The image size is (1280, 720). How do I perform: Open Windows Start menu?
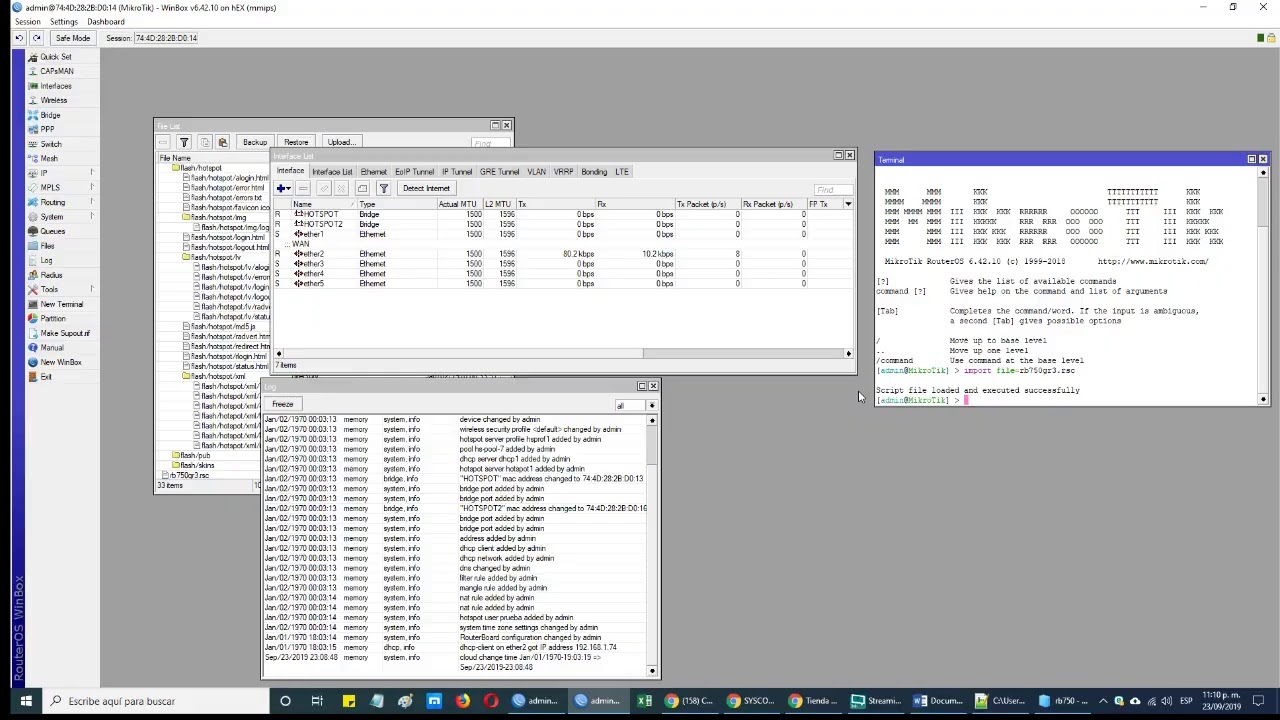tap(26, 701)
